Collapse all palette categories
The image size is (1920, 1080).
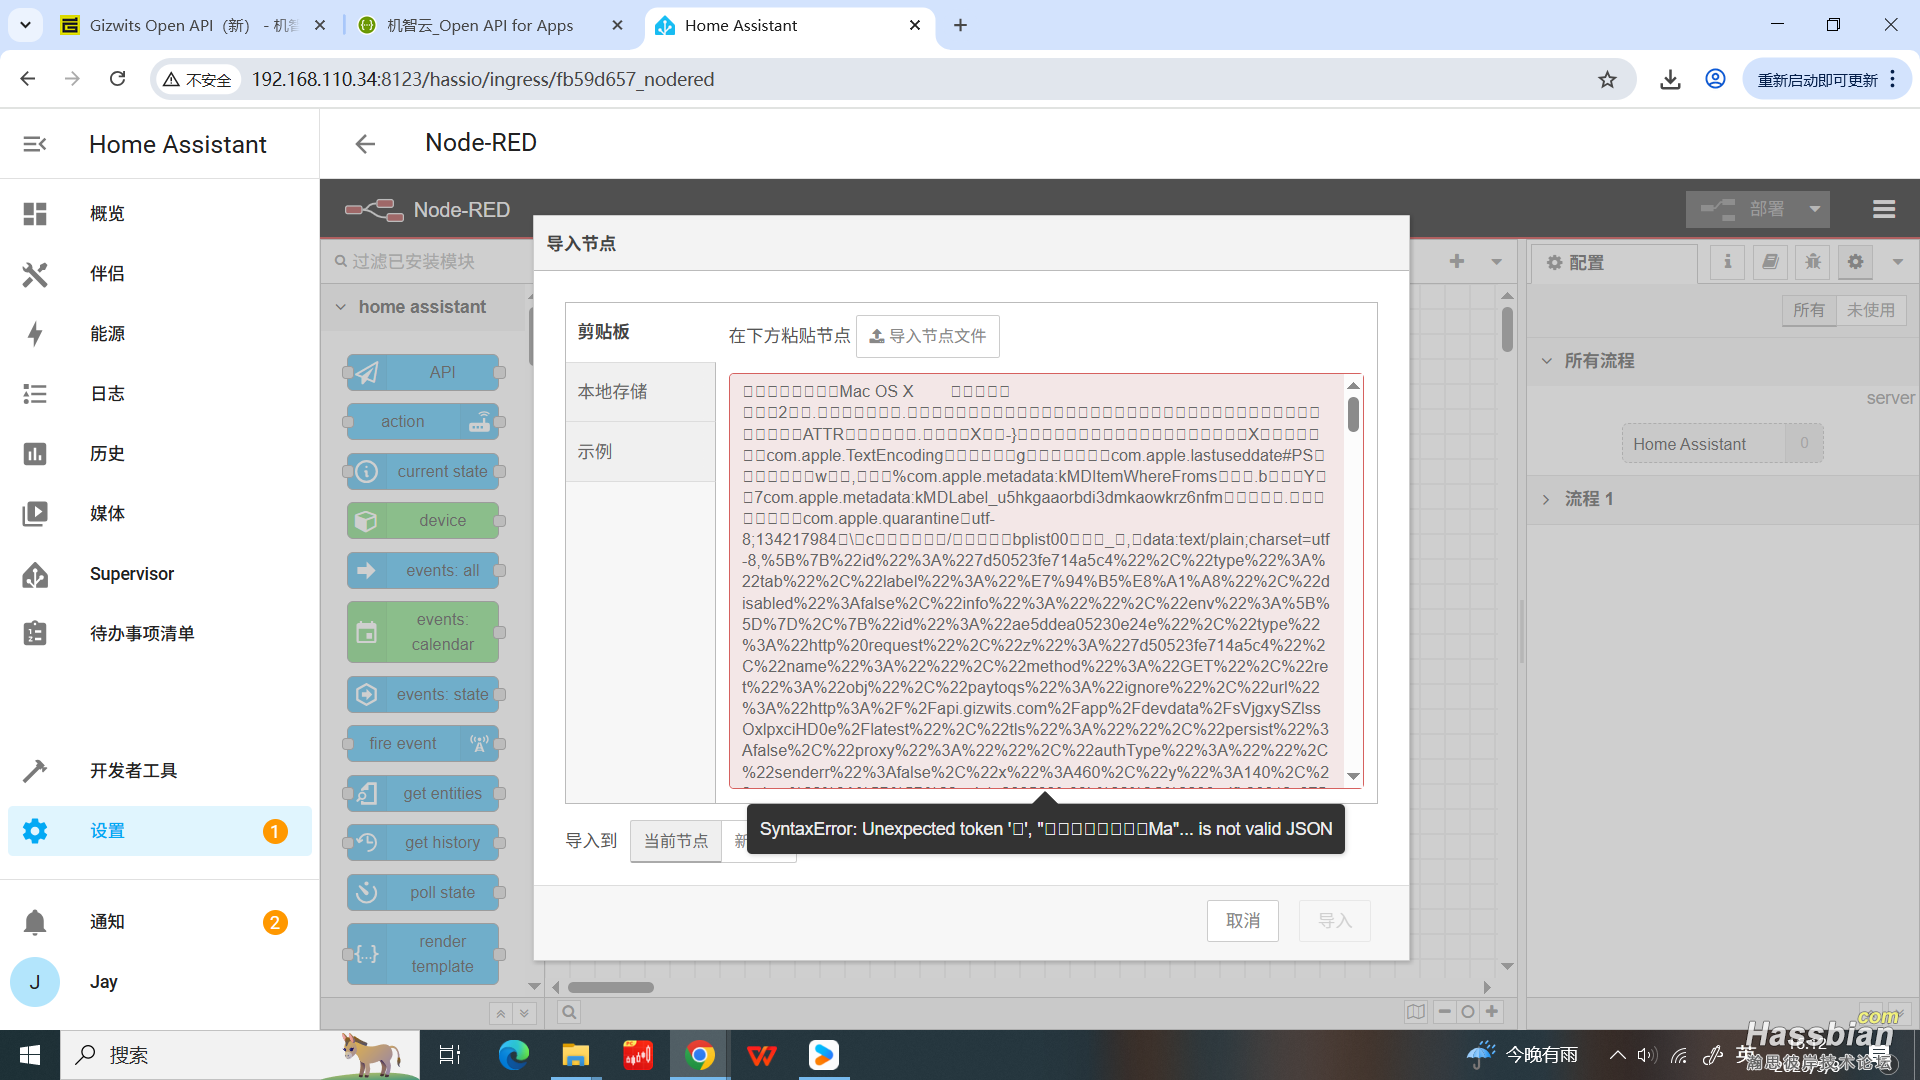coord(500,1013)
